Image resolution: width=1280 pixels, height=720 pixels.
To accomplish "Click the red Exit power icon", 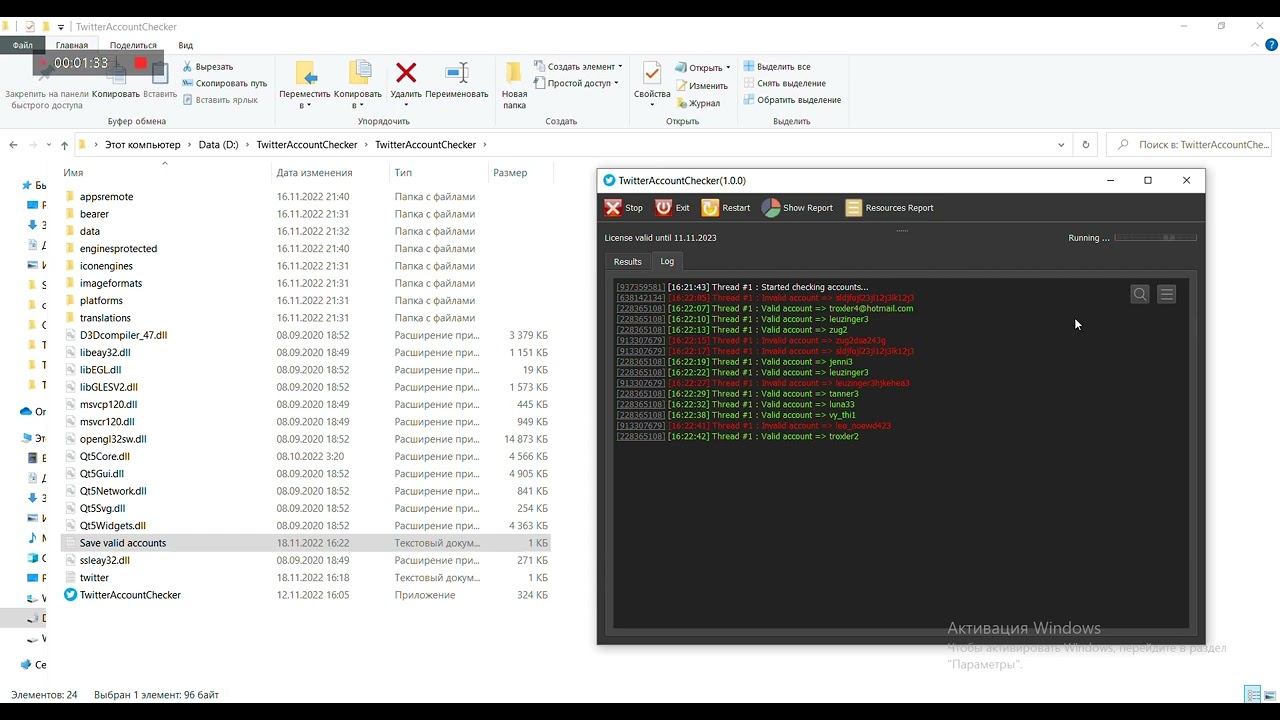I will tap(664, 208).
